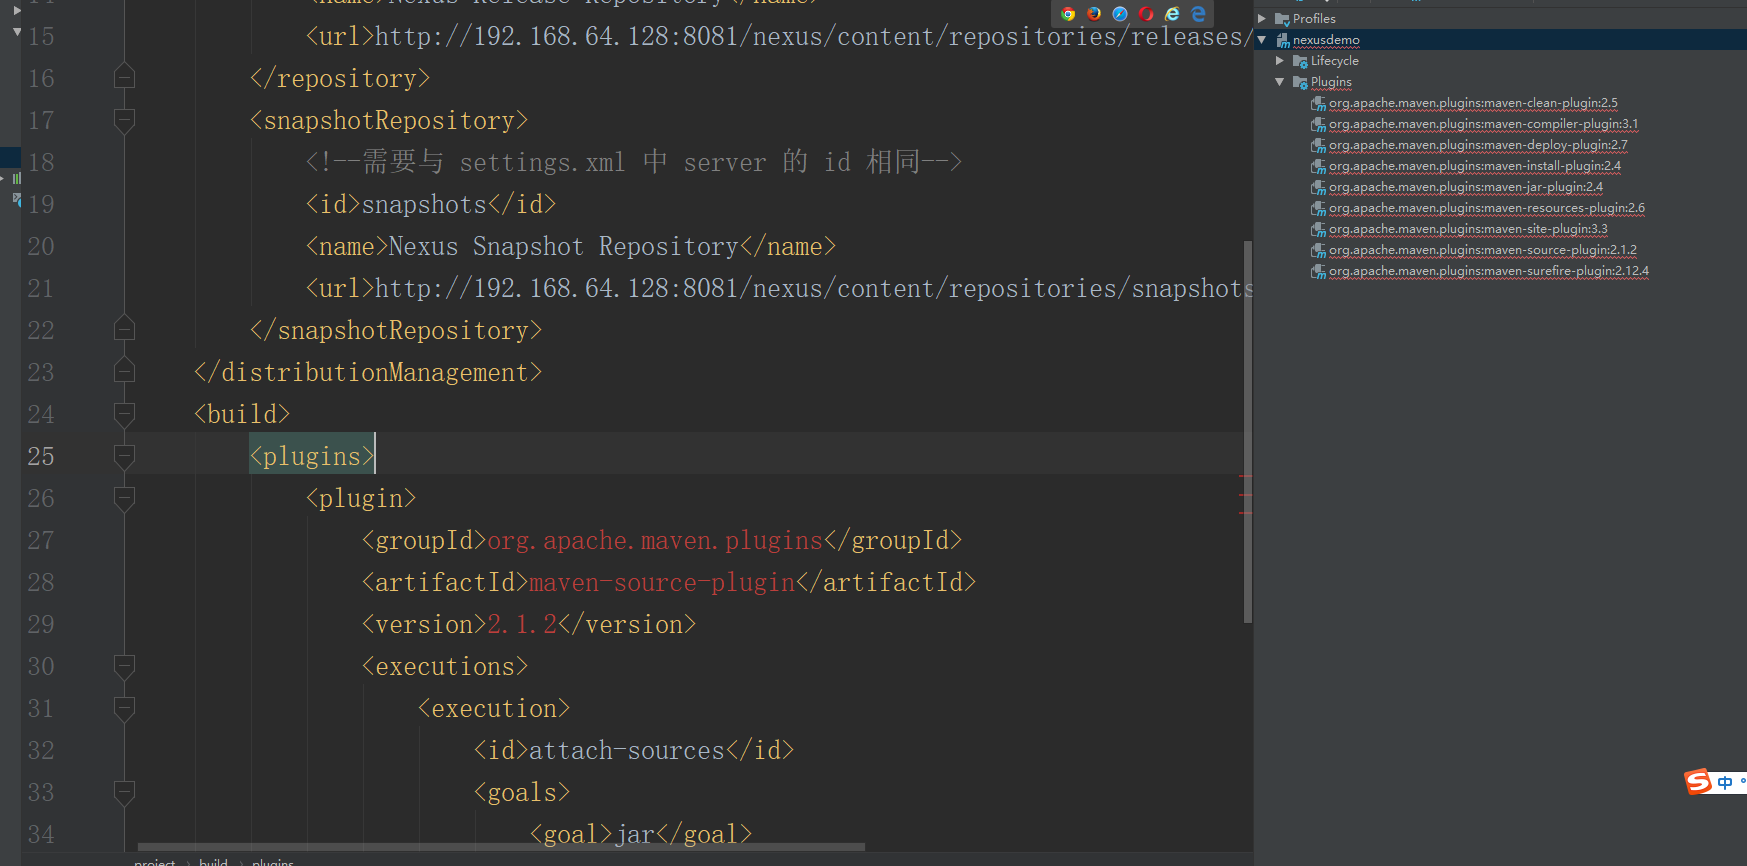
Task: Click the maven-deploy-plugin:2.7 plugin icon
Action: tap(1318, 145)
